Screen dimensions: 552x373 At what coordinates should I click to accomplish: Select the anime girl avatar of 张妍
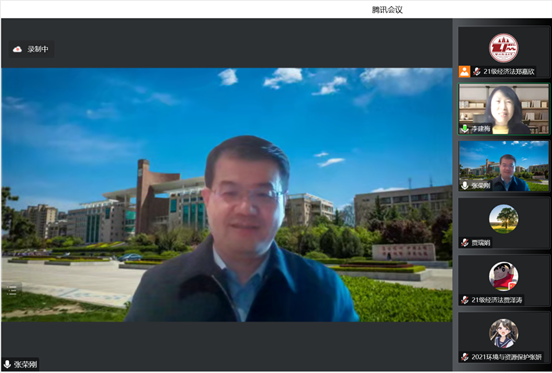[503, 333]
